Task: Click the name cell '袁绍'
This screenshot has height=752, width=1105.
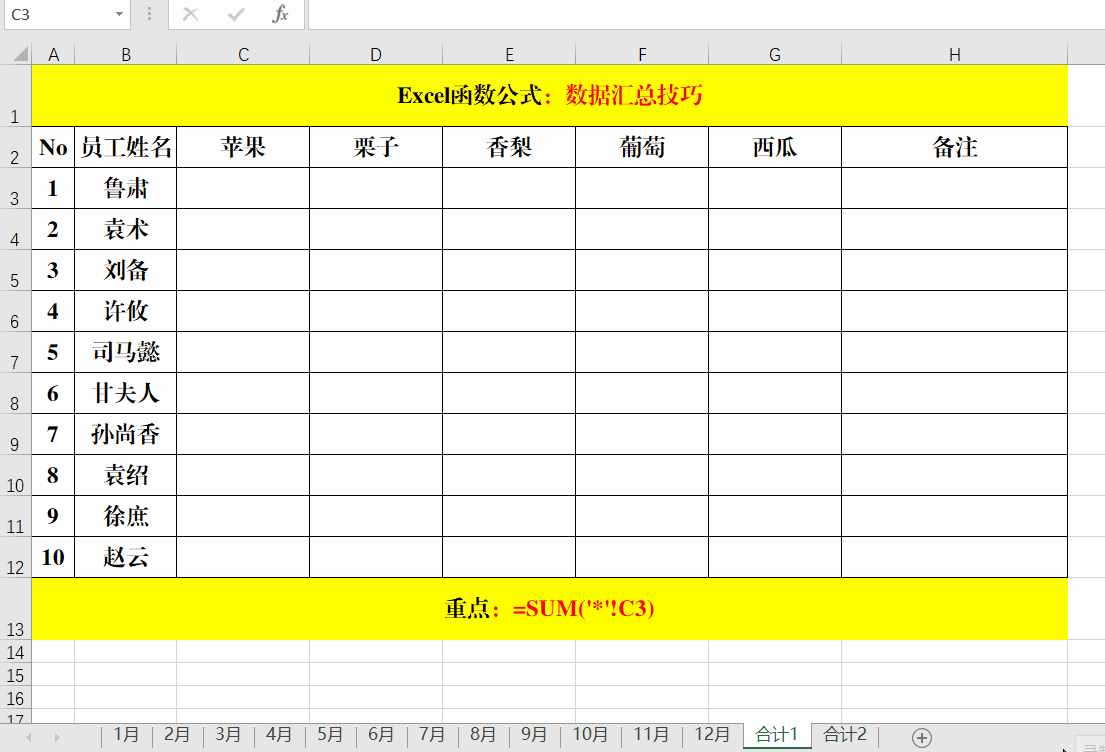Action: coord(125,475)
